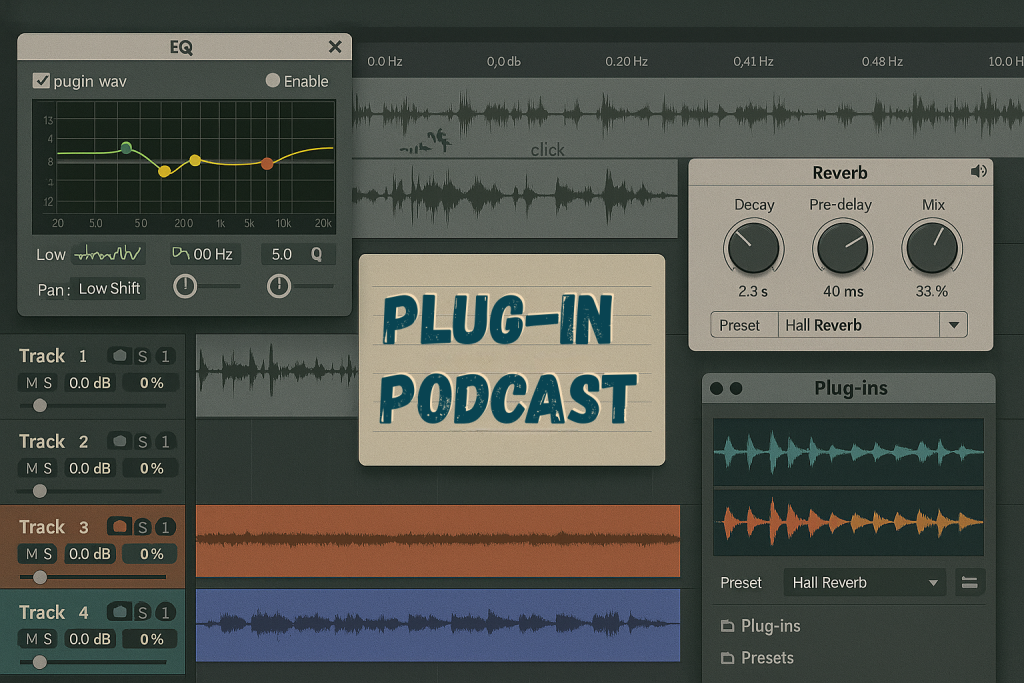The image size is (1024, 683).
Task: Click the orange waveform in Plug-ins panel
Action: click(848, 522)
